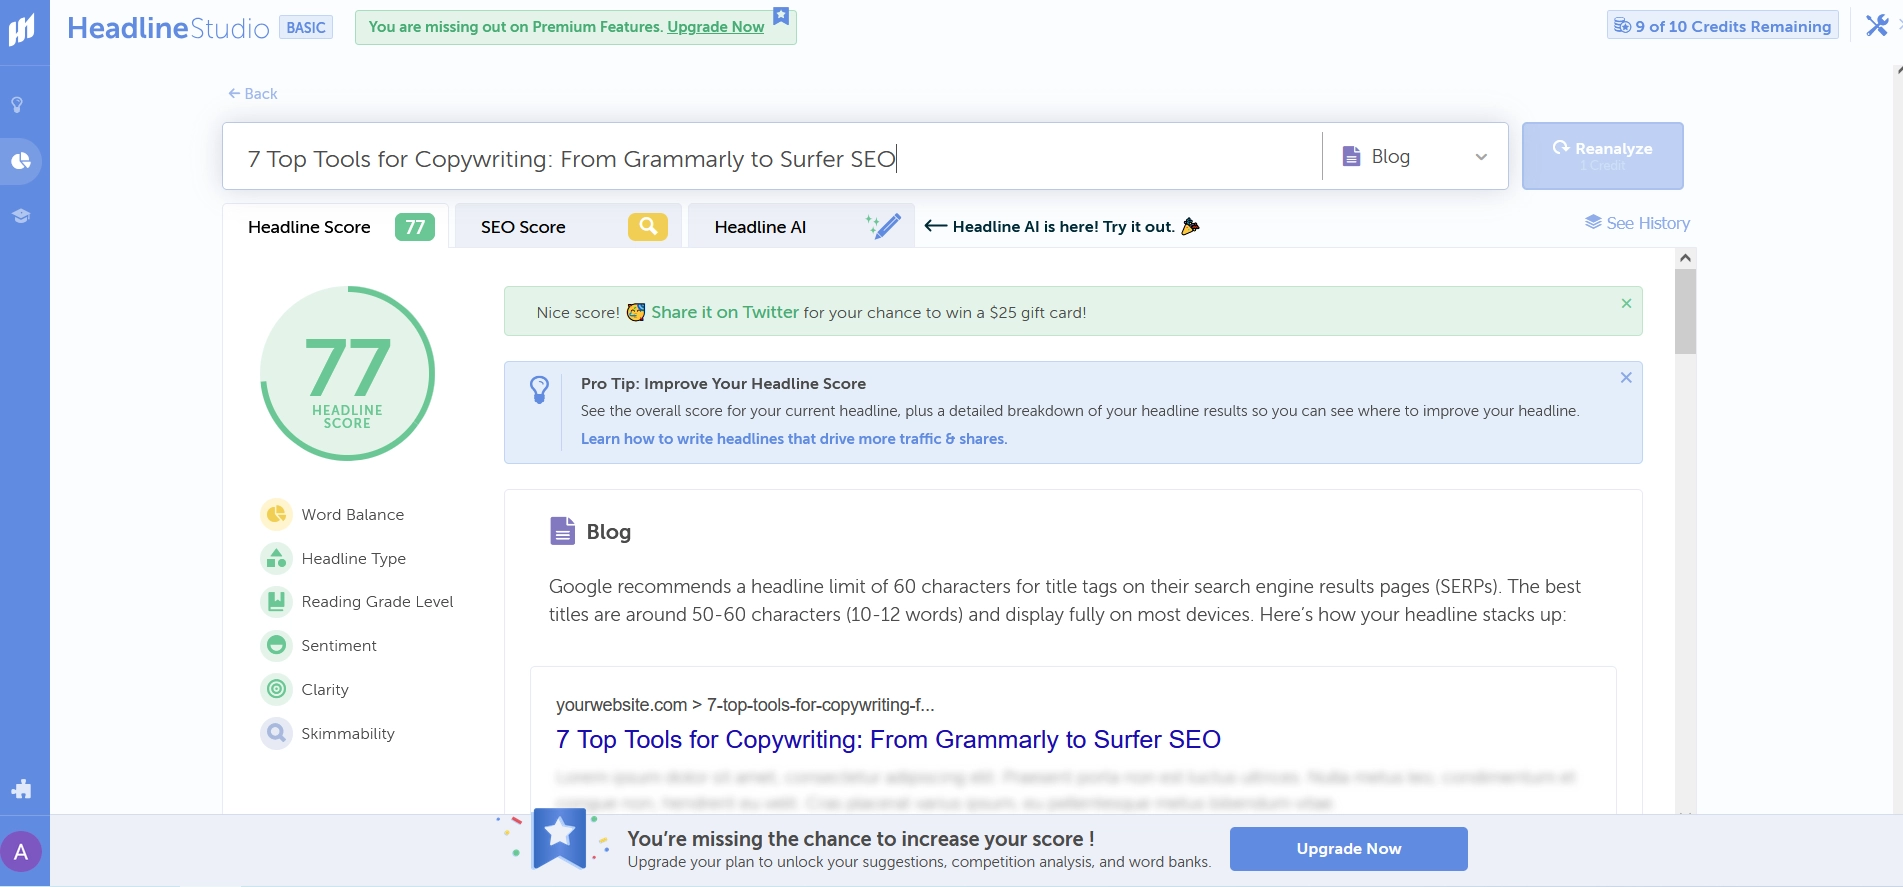Dismiss the Nice score notification
The image size is (1903, 887).
pos(1626,303)
